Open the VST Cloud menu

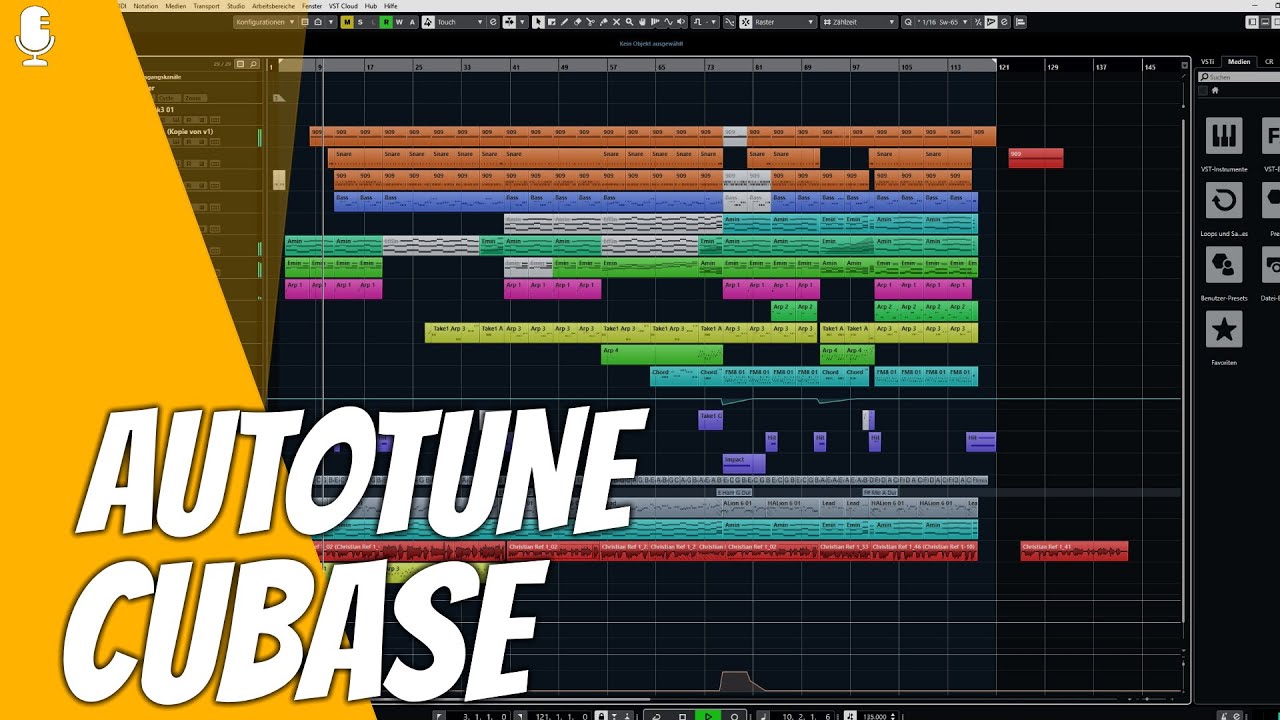(343, 5)
